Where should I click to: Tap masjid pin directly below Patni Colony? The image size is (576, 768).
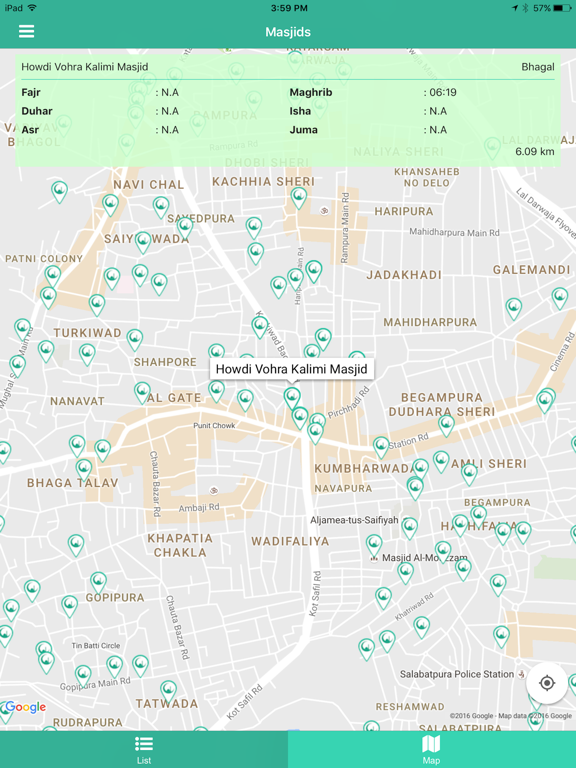53,277
